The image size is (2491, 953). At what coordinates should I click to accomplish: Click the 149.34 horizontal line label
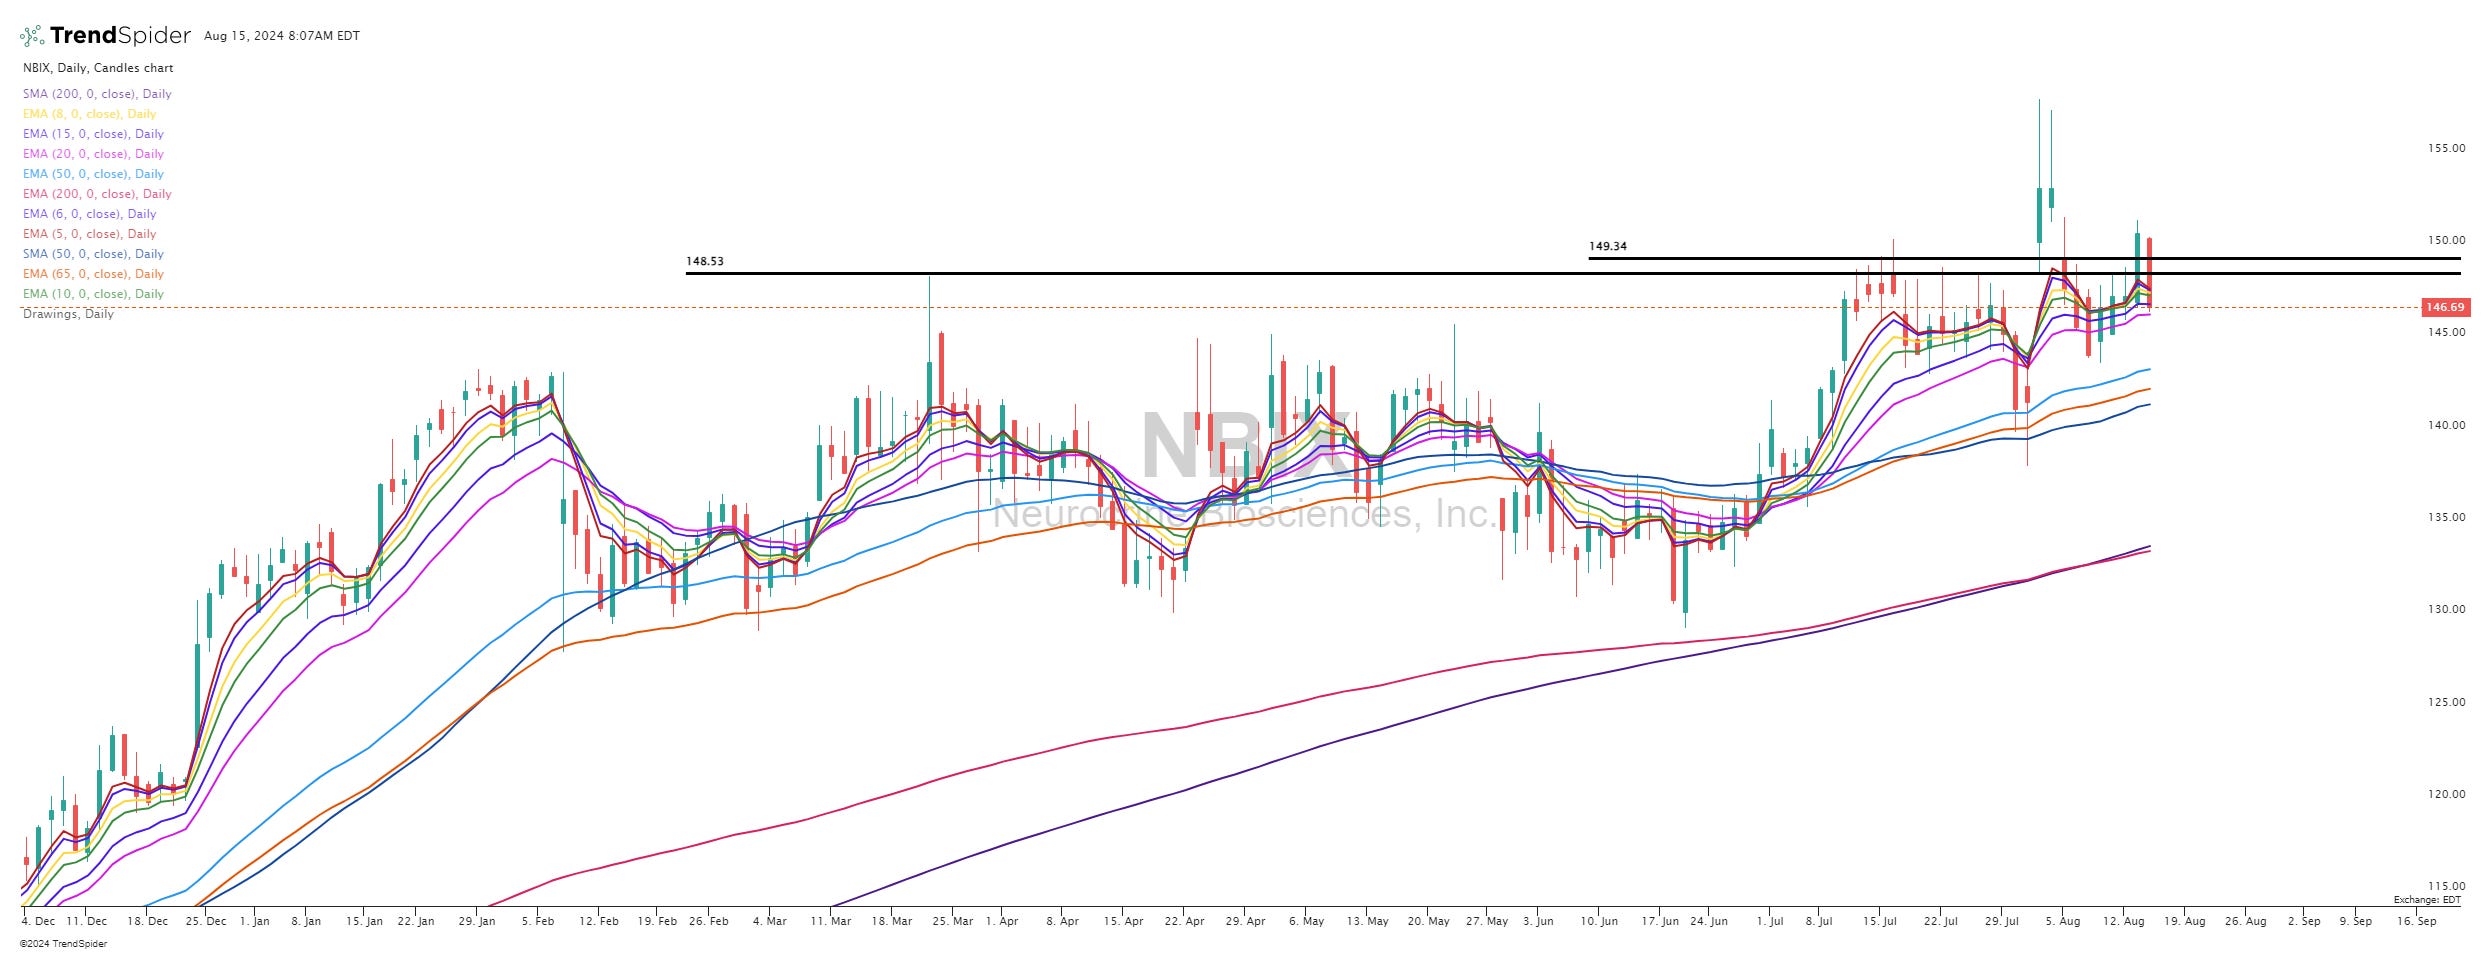click(x=1608, y=246)
